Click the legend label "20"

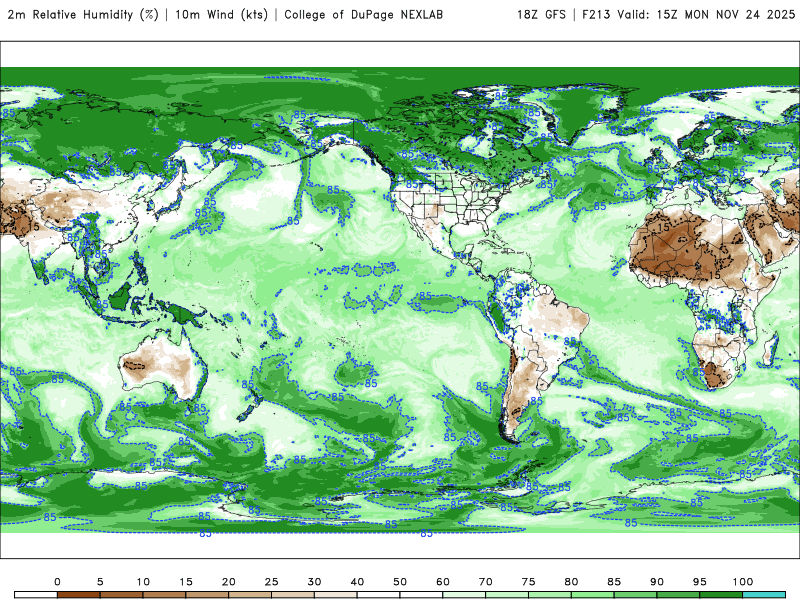pyautogui.click(x=229, y=582)
